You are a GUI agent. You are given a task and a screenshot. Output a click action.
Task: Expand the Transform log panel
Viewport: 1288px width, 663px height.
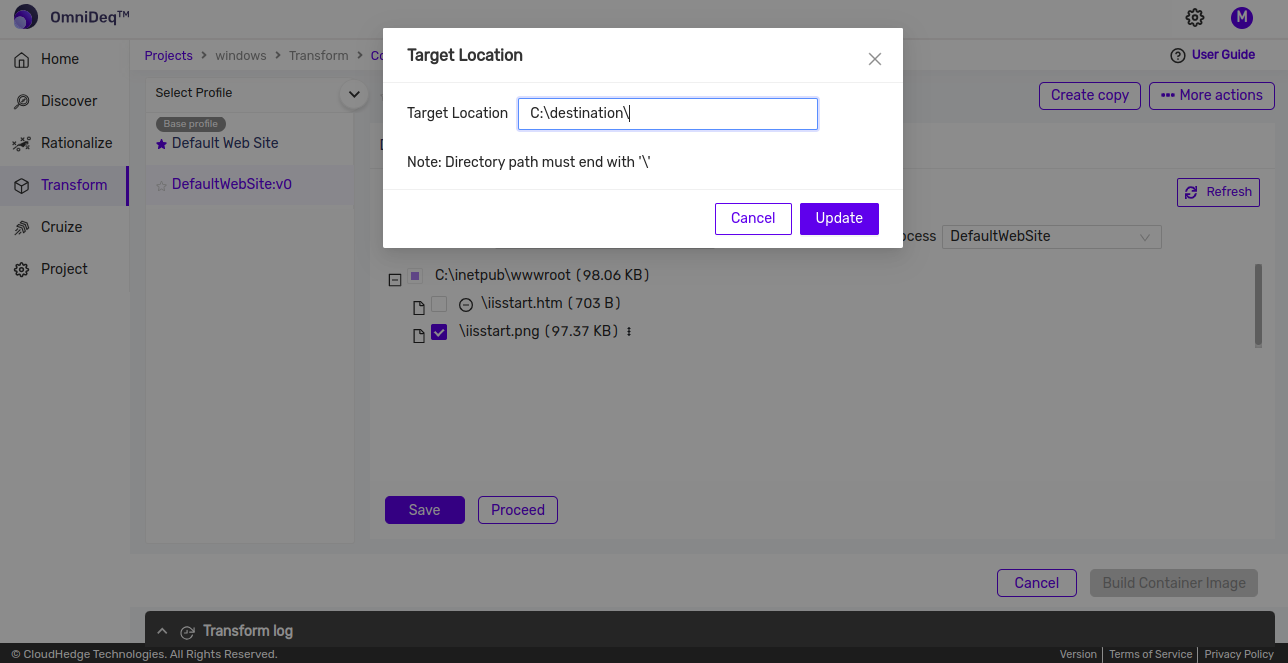click(162, 632)
